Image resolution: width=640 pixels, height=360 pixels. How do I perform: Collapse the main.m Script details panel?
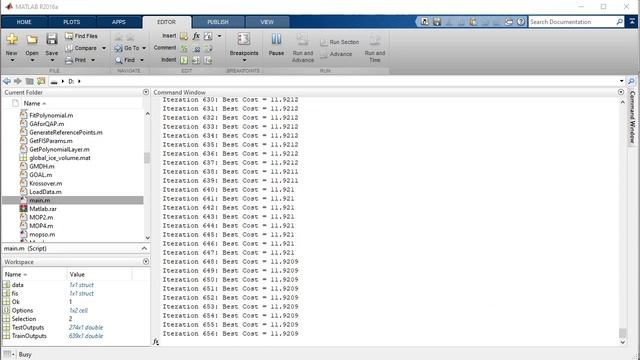click(144, 248)
